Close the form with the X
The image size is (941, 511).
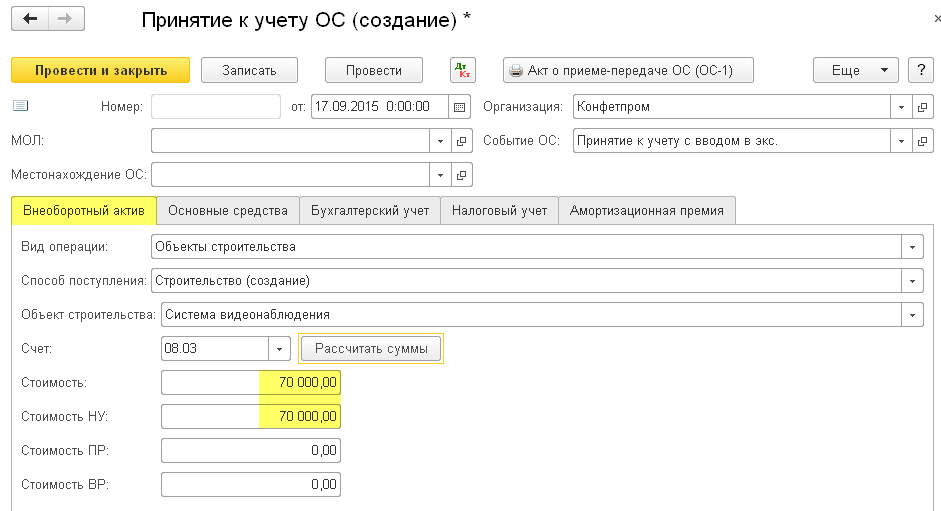[937, 19]
